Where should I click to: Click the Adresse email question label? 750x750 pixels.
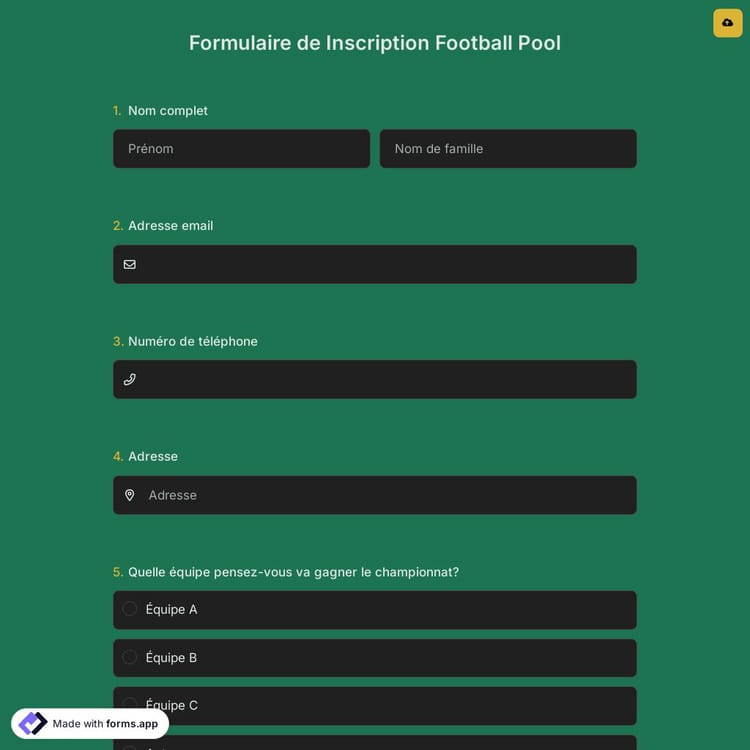[x=170, y=226]
